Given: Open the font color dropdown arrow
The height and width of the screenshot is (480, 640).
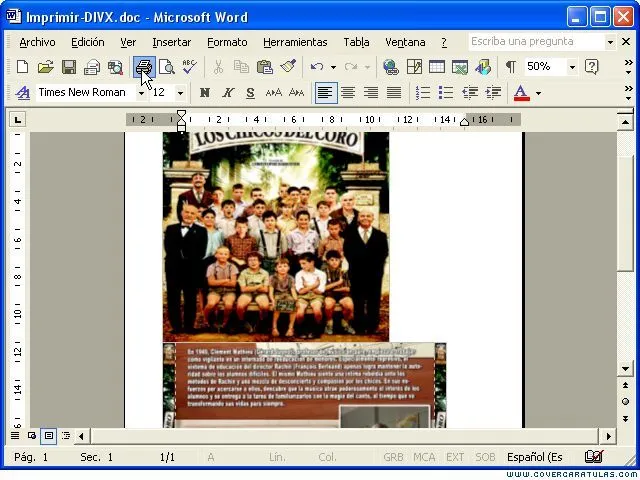Looking at the screenshot, I should (x=538, y=93).
